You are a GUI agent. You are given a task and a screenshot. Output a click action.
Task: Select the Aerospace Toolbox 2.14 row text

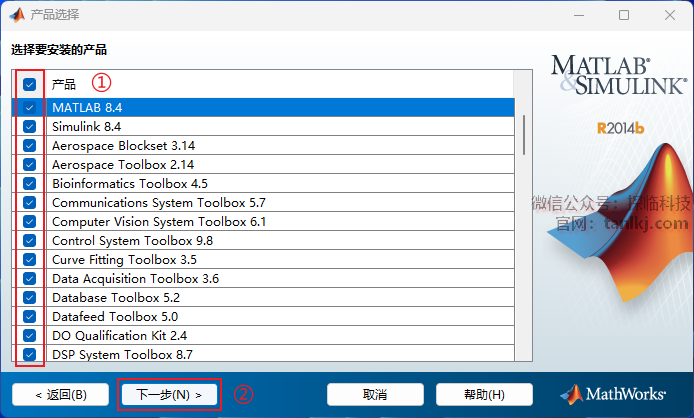tap(123, 165)
